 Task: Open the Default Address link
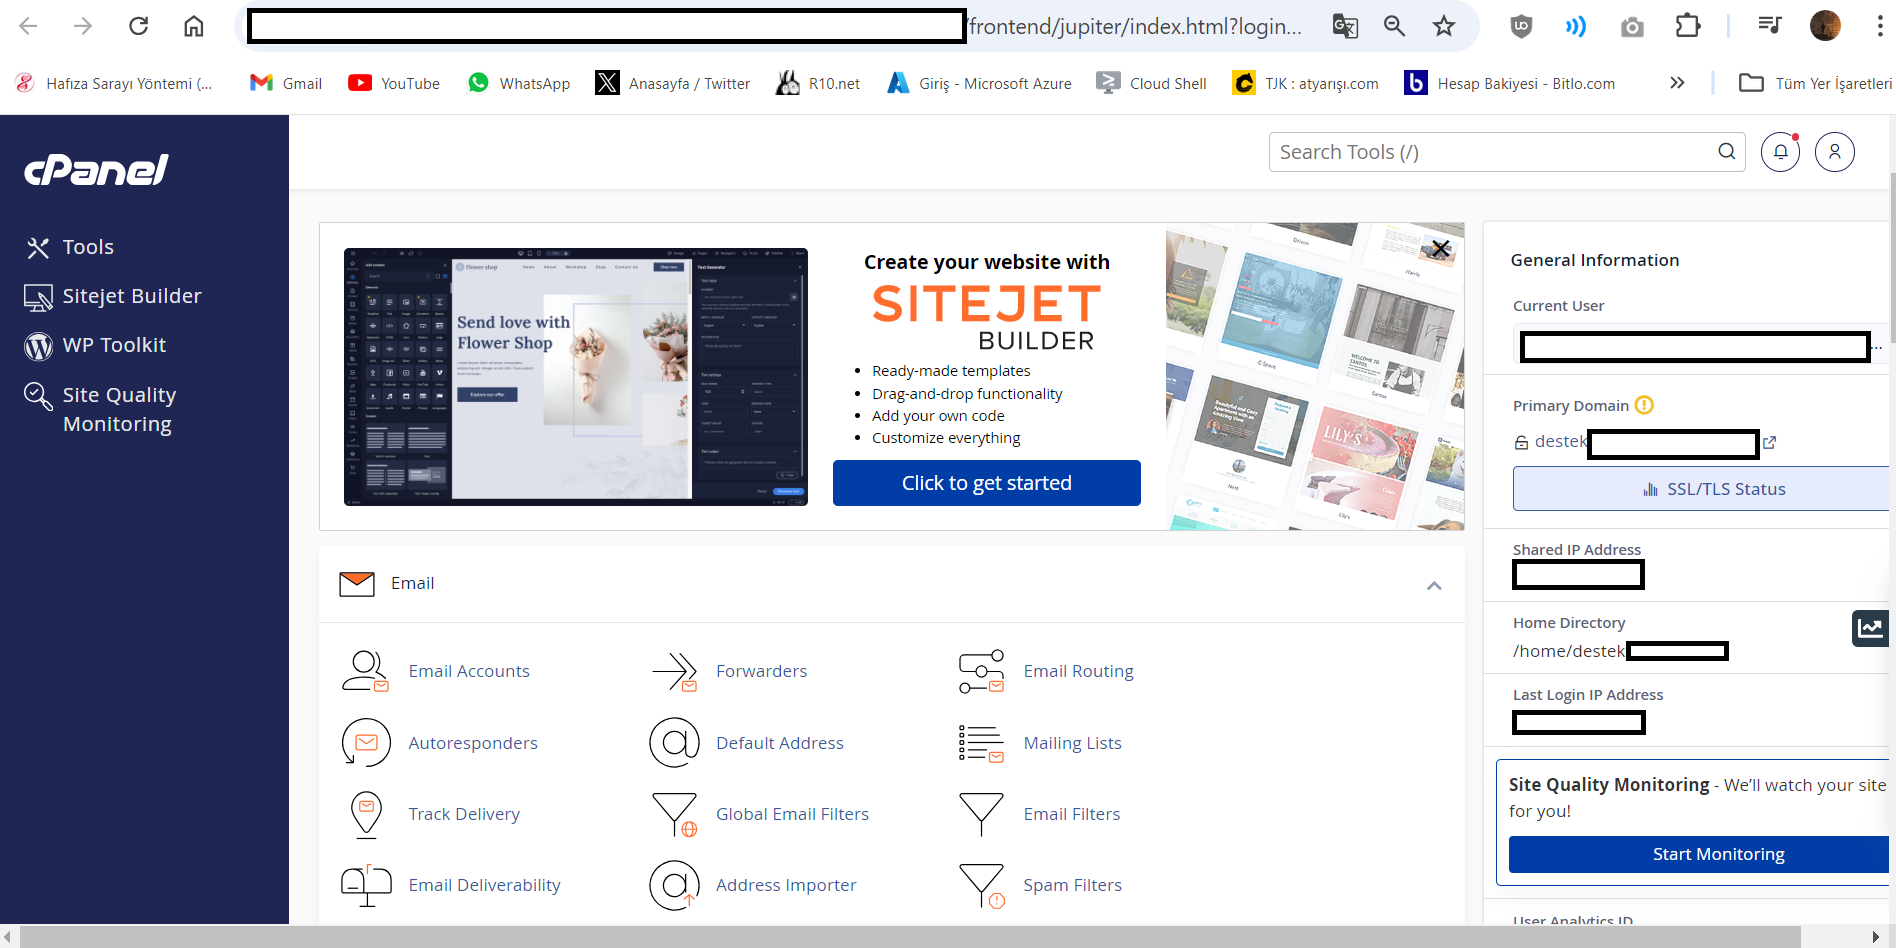click(x=780, y=743)
